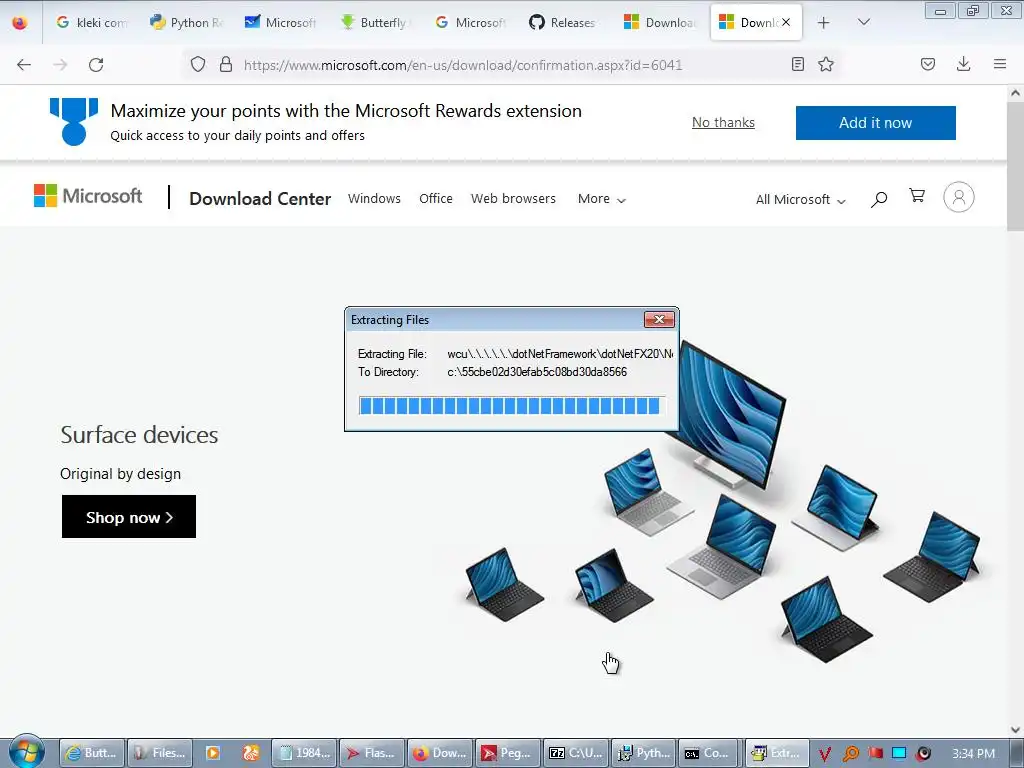1024x768 pixels.
Task: Switch to the Pyth... installer taskbar item
Action: point(645,753)
